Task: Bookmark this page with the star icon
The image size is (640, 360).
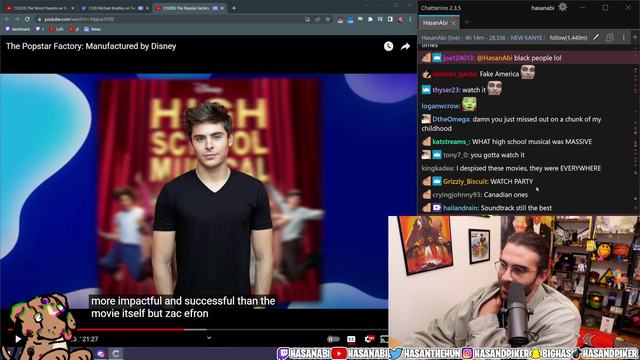Action: (327, 19)
